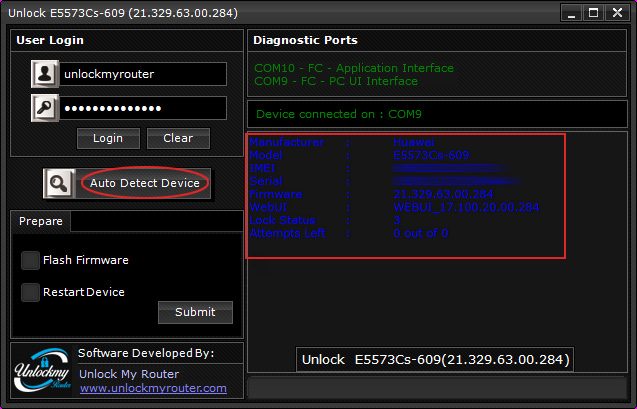This screenshot has height=409, width=637.
Task: Click 'Device connected on : COM9' status text
Action: [x=338, y=114]
